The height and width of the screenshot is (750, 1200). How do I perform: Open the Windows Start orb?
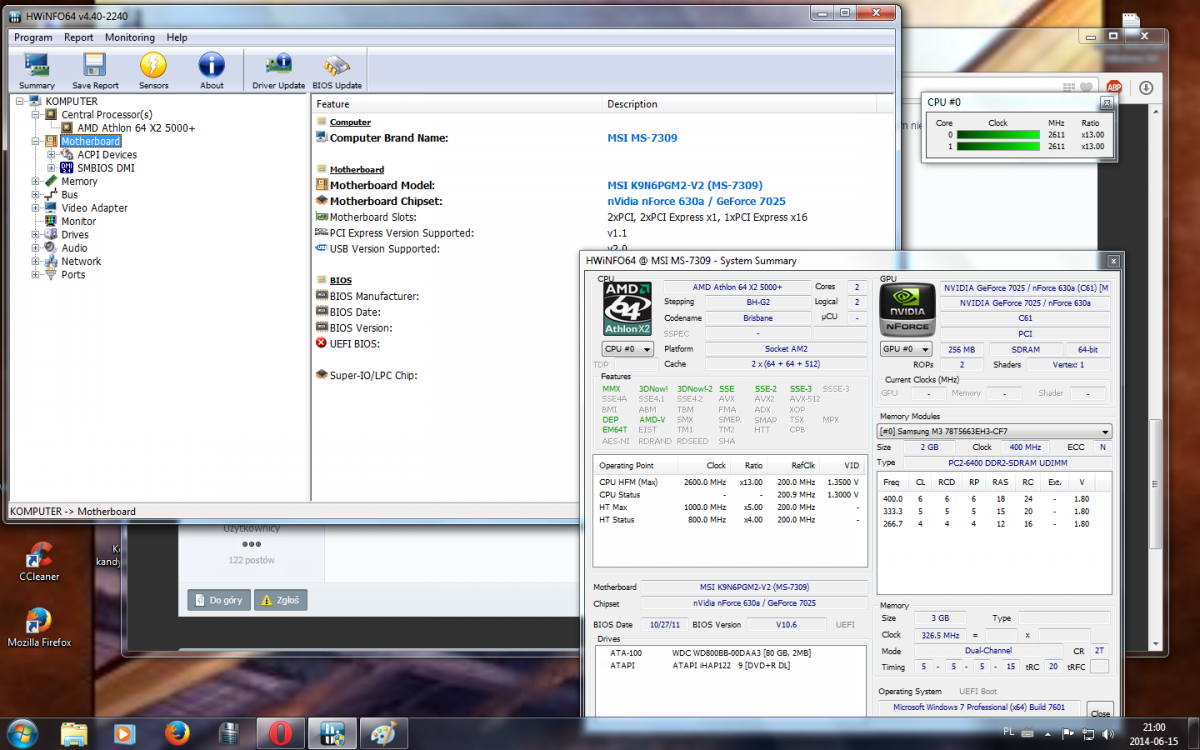coord(21,732)
